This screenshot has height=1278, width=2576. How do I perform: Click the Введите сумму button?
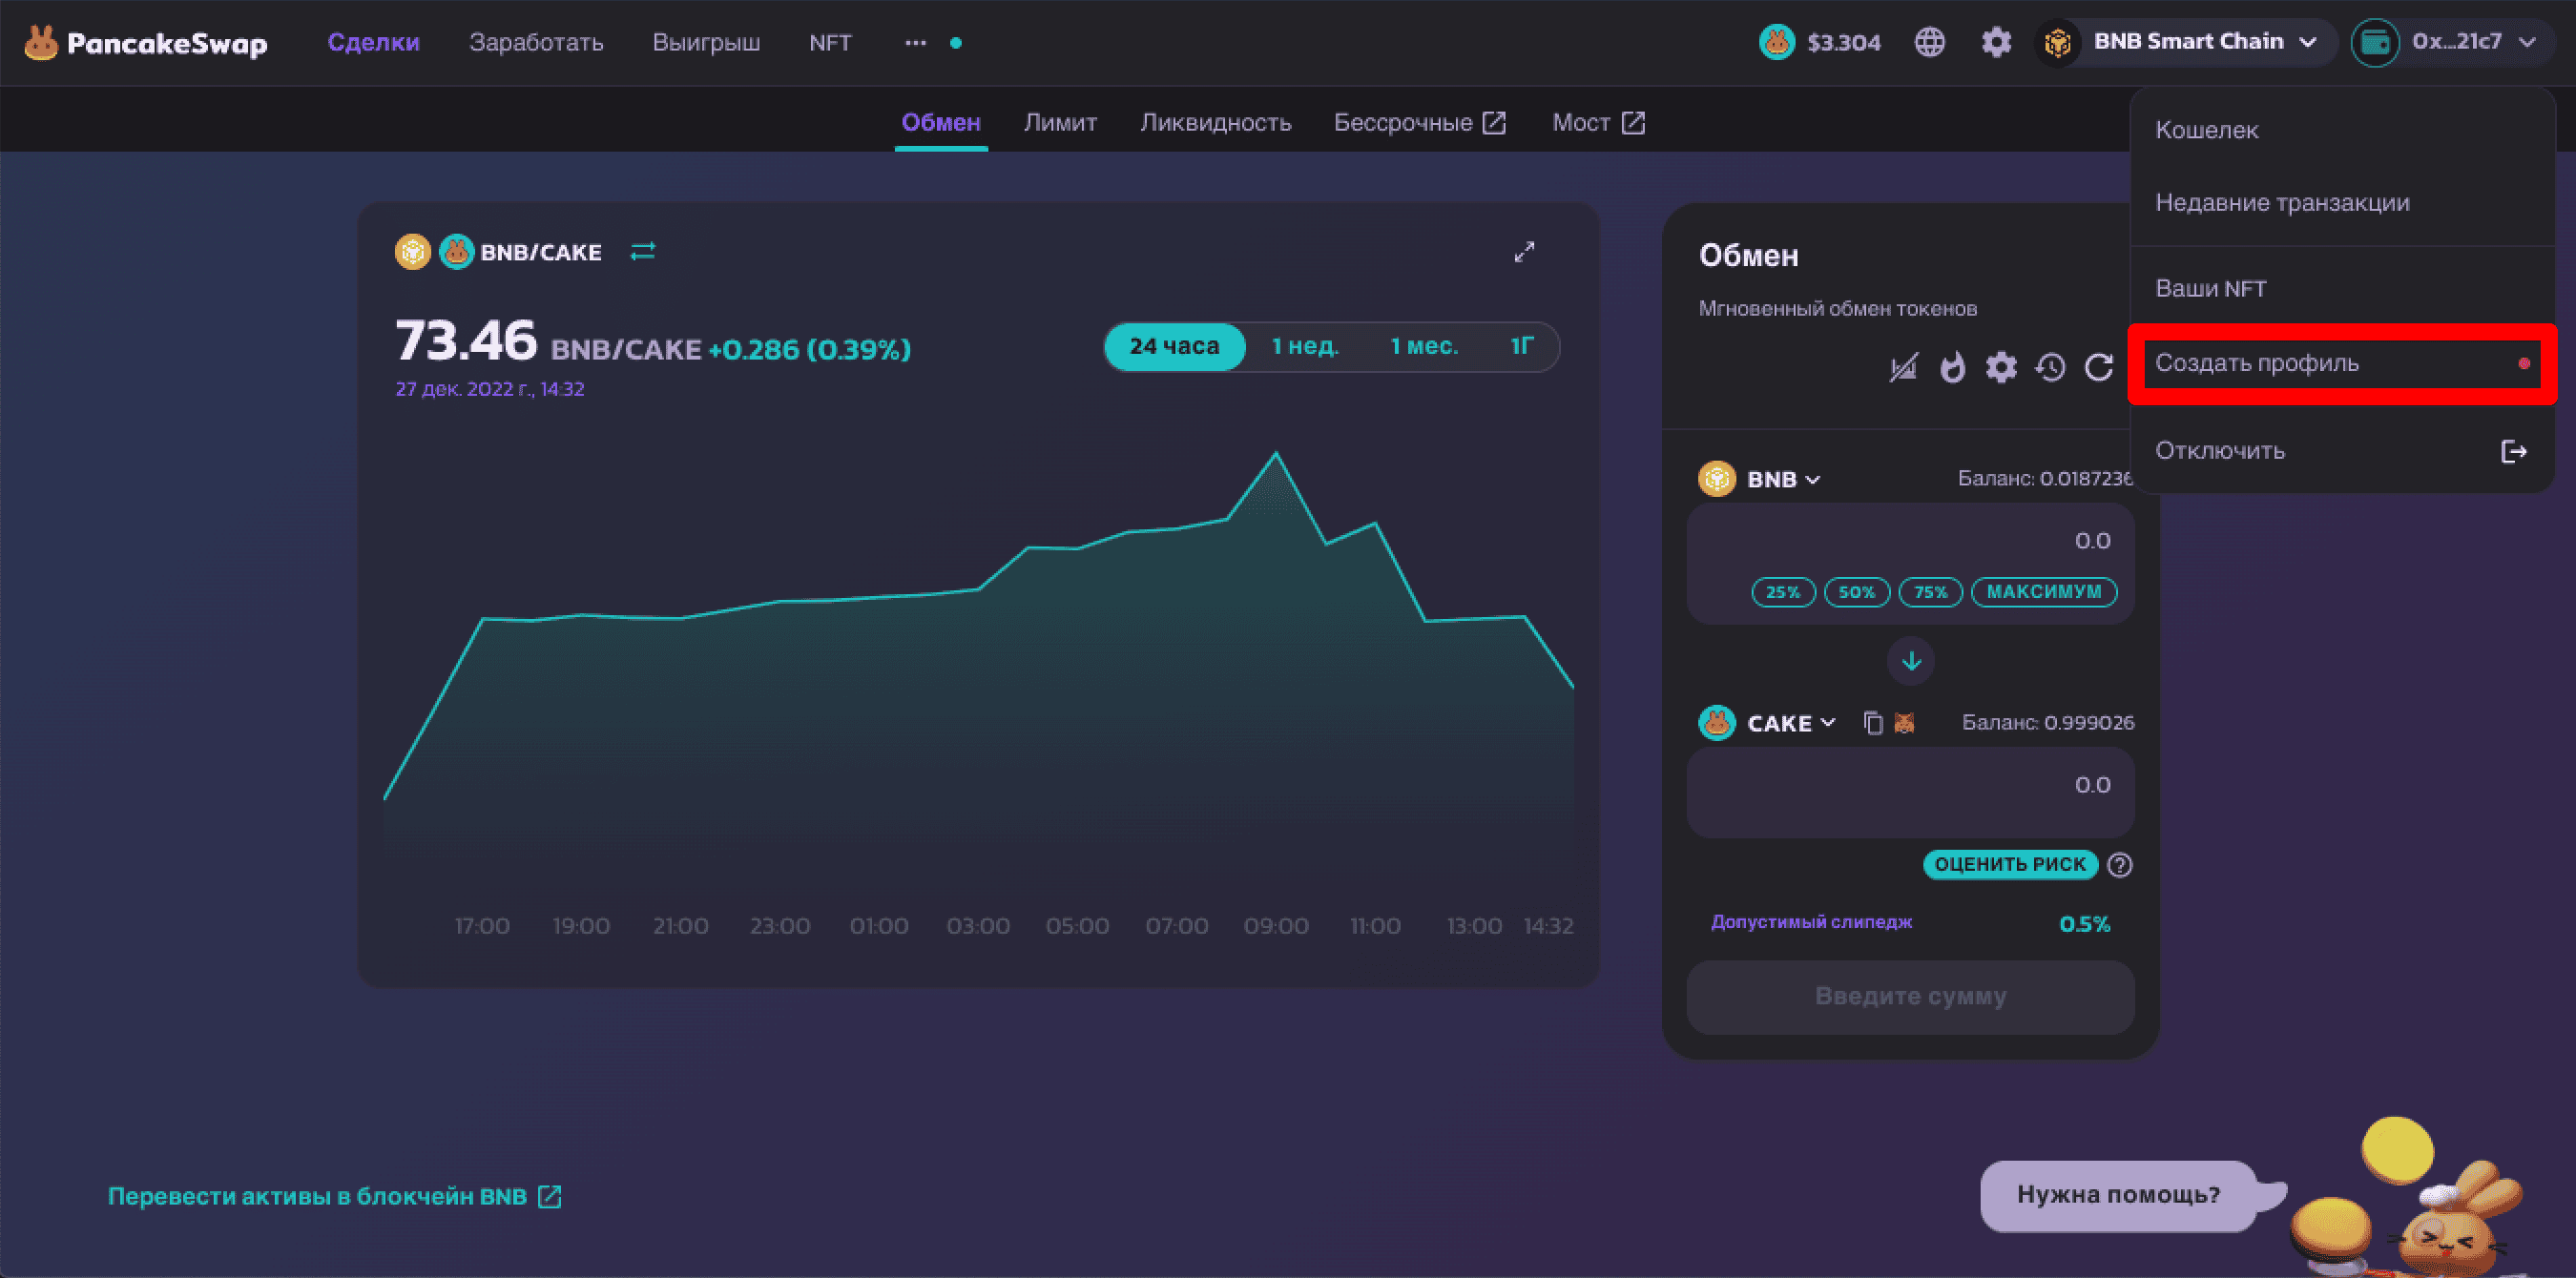click(1910, 997)
